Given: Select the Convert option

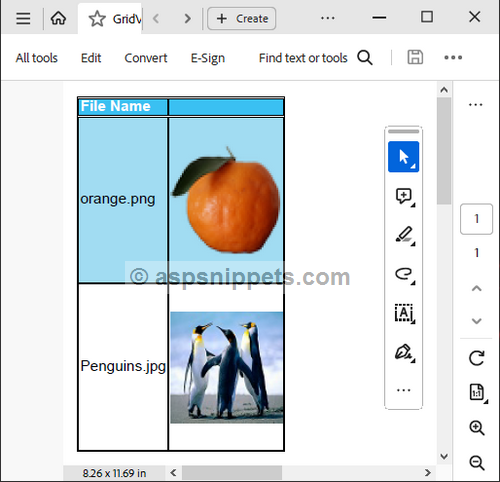Looking at the screenshot, I should [x=146, y=58].
